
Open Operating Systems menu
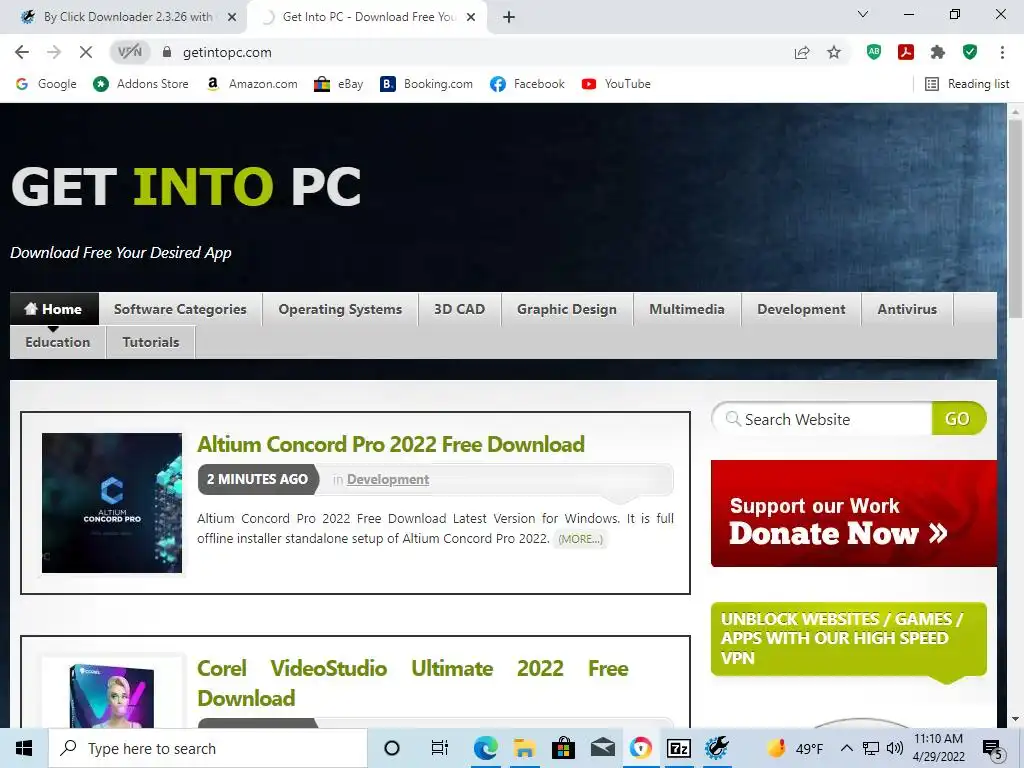[x=340, y=310]
